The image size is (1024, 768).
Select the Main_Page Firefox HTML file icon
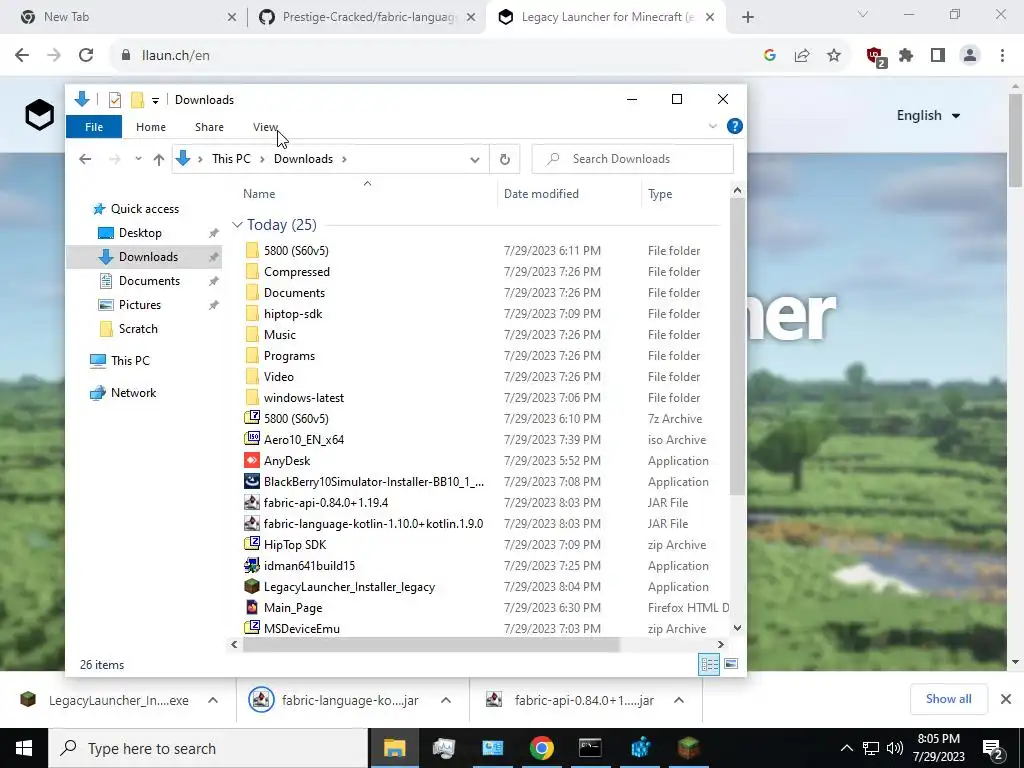coord(251,607)
